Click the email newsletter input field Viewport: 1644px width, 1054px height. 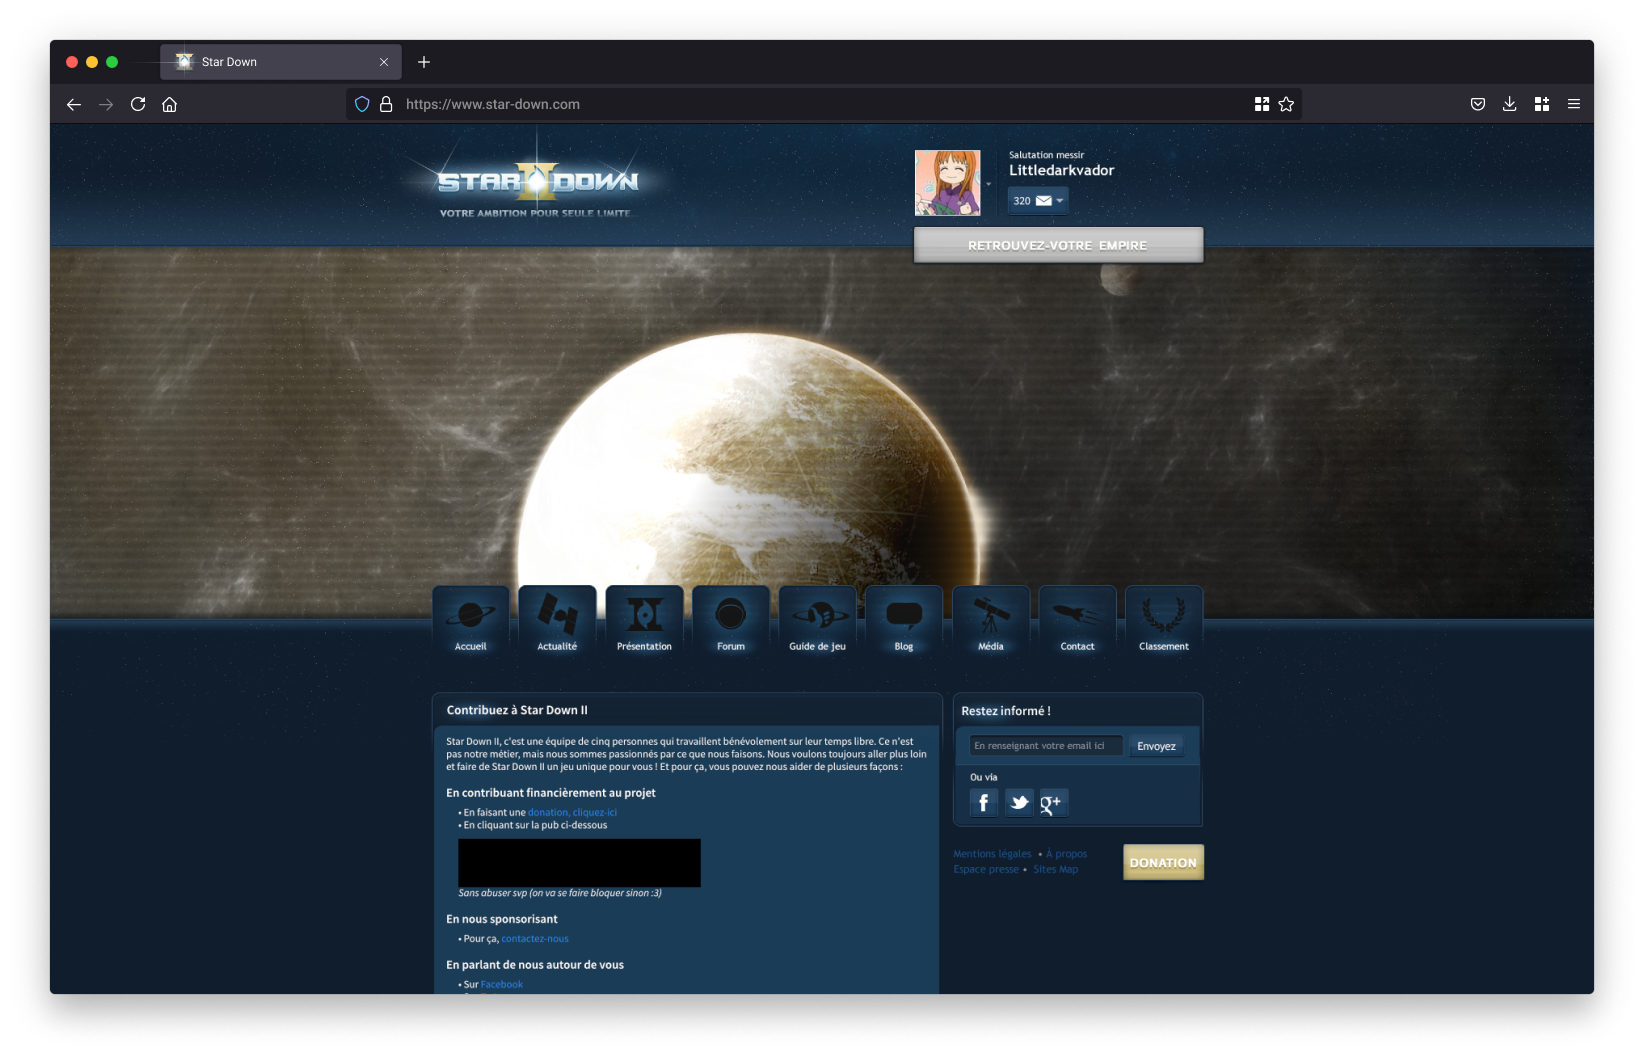tap(1045, 746)
